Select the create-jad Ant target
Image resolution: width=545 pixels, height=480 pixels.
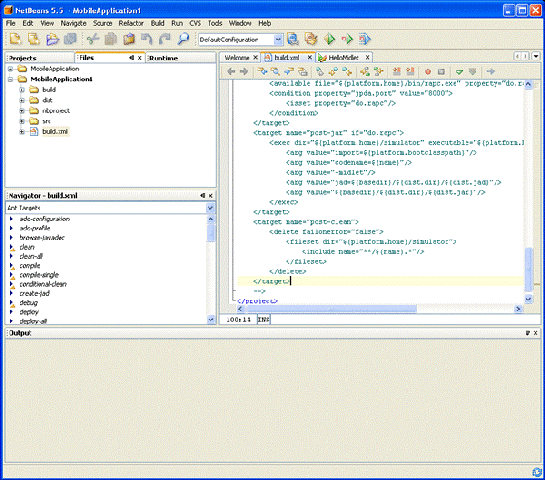34,293
